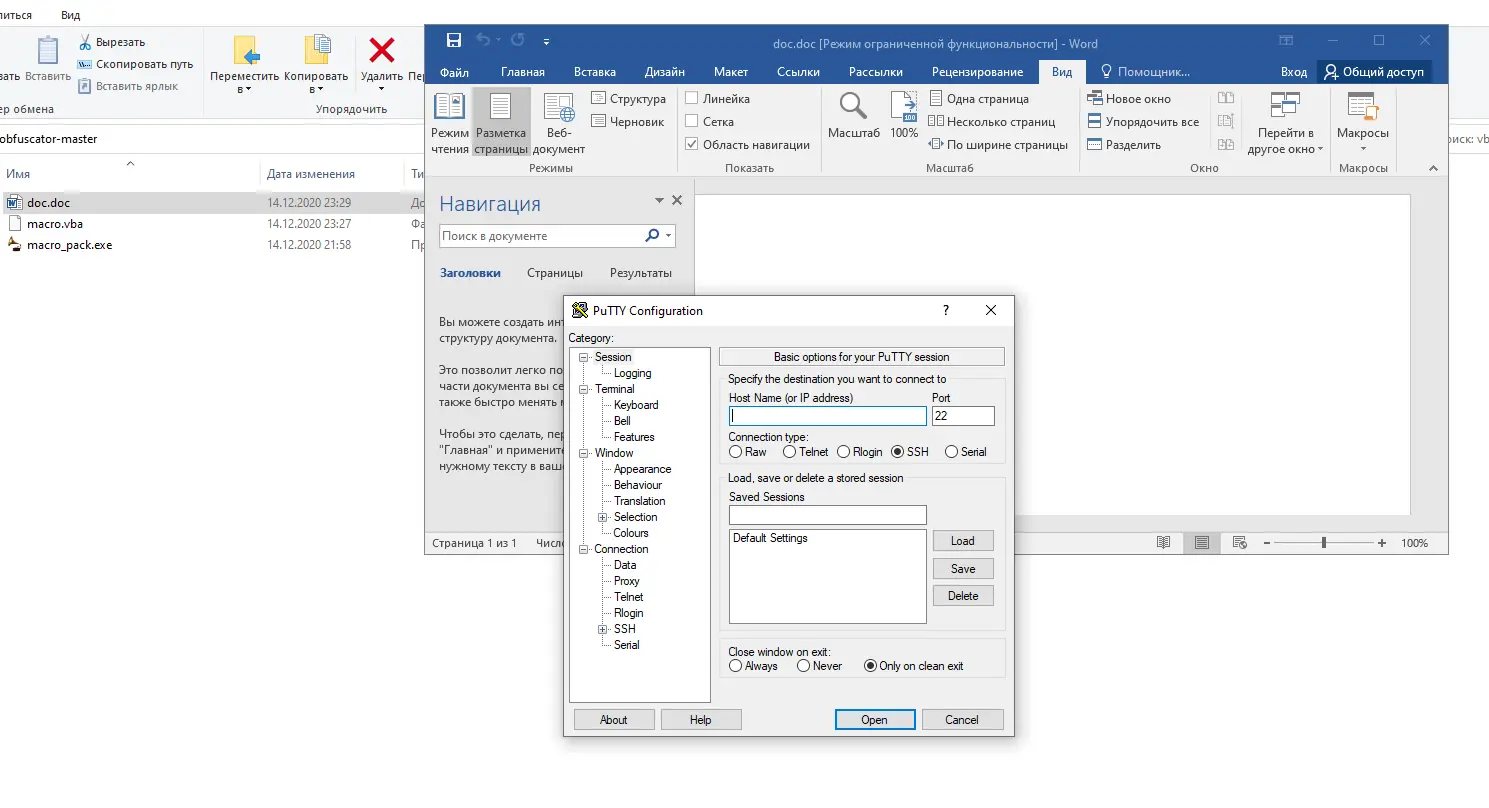
Task: Collapse the Terminal category in PuTTY
Action: pos(585,389)
